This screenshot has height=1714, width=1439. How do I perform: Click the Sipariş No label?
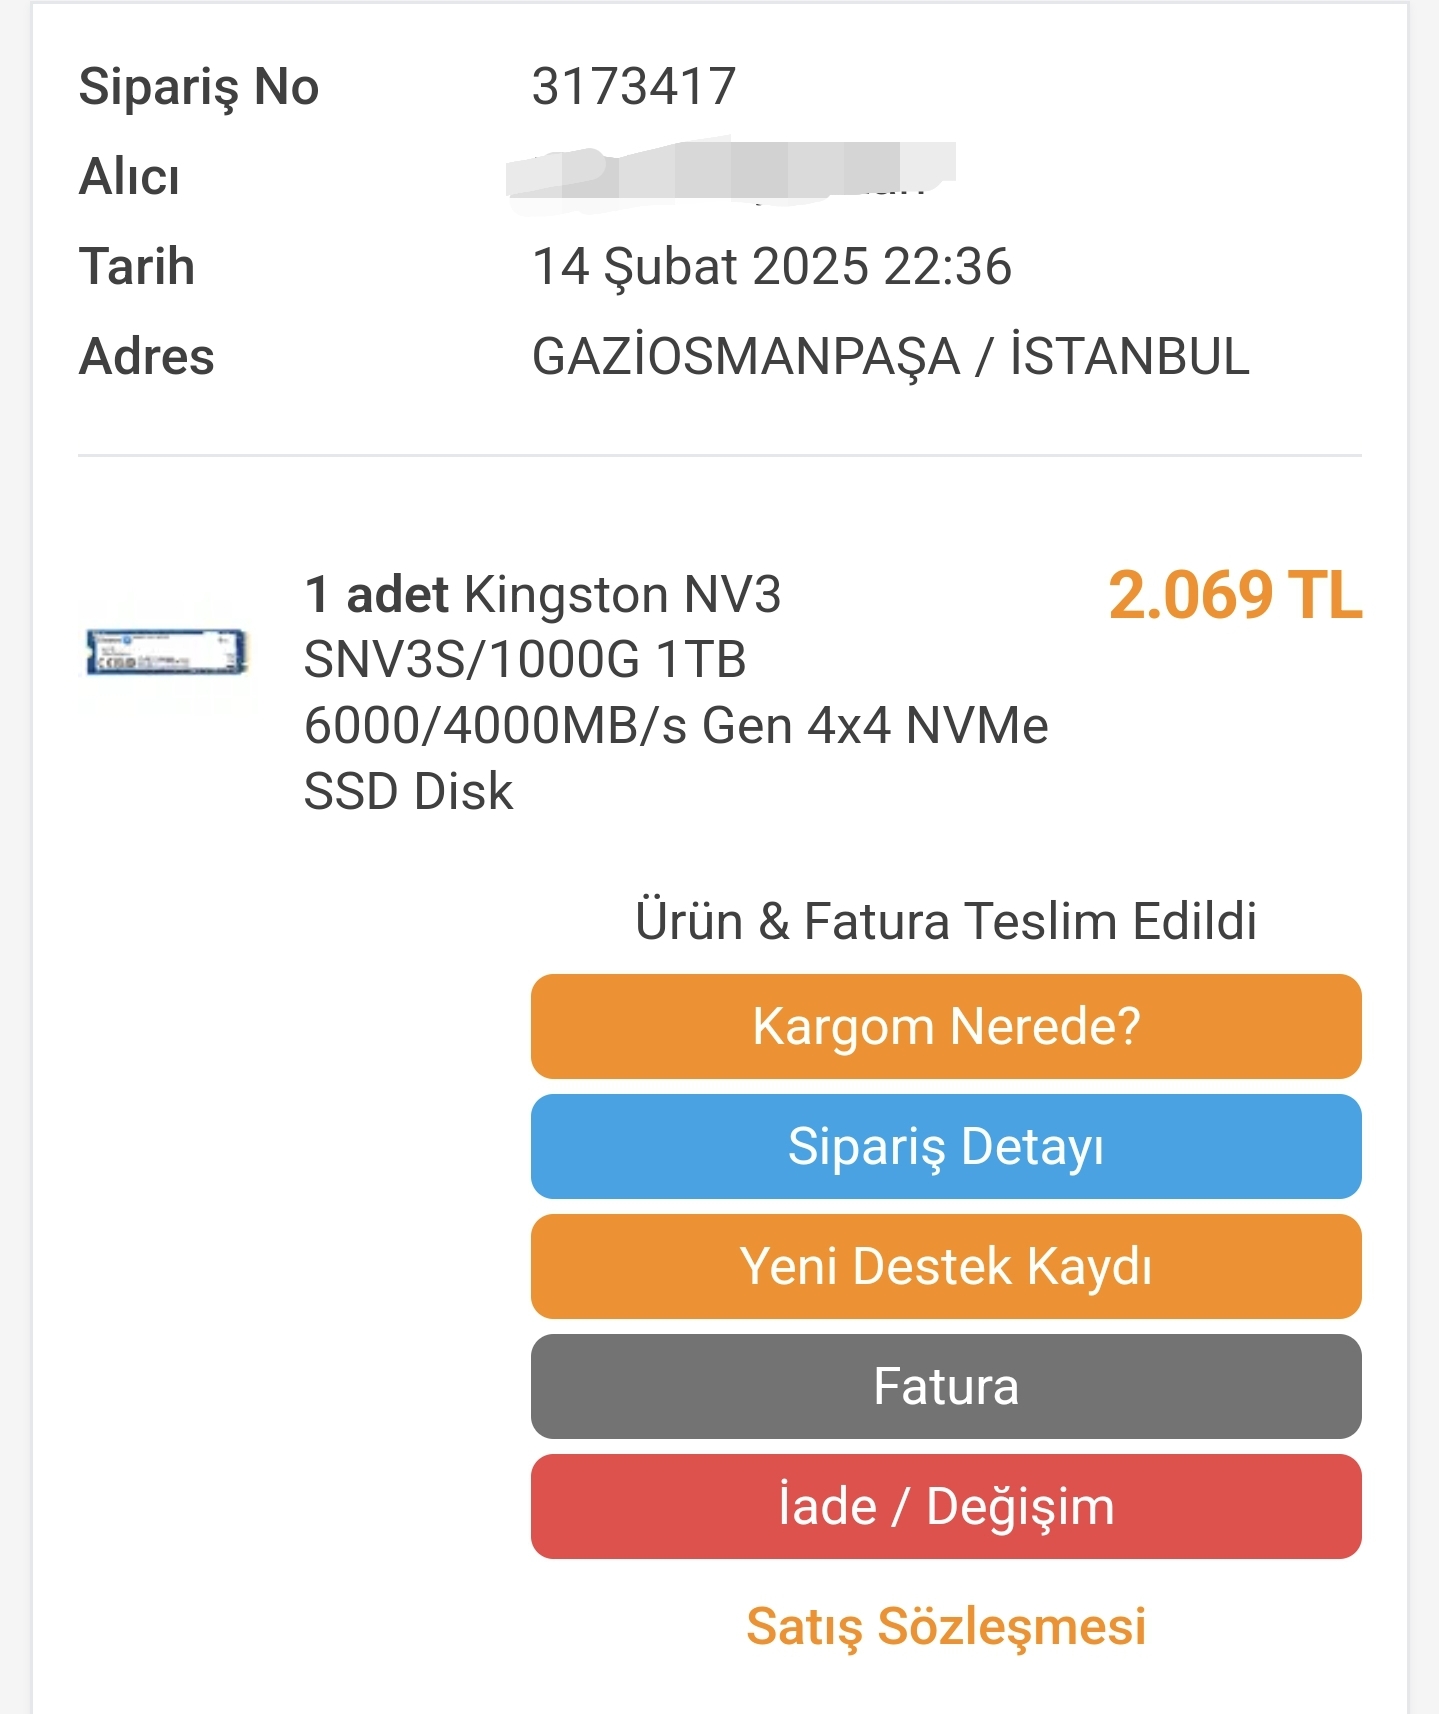point(198,87)
